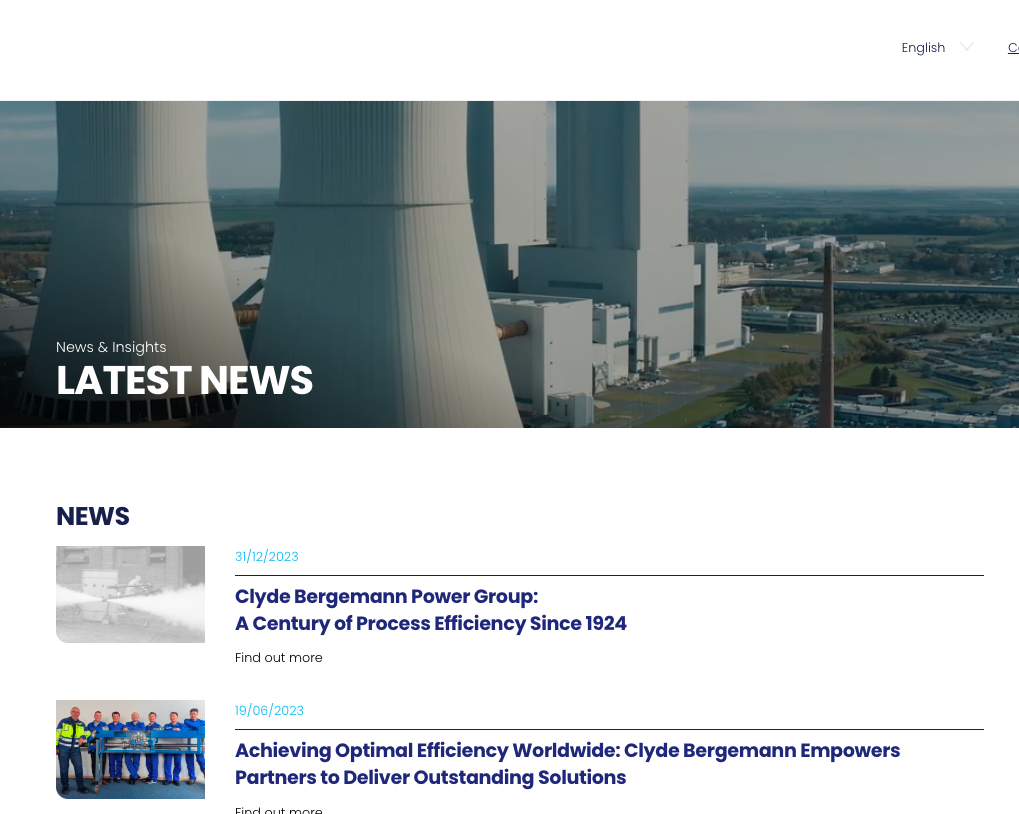The width and height of the screenshot is (1019, 814).
Task: Click the 19/06/2023 article date
Action: click(269, 711)
